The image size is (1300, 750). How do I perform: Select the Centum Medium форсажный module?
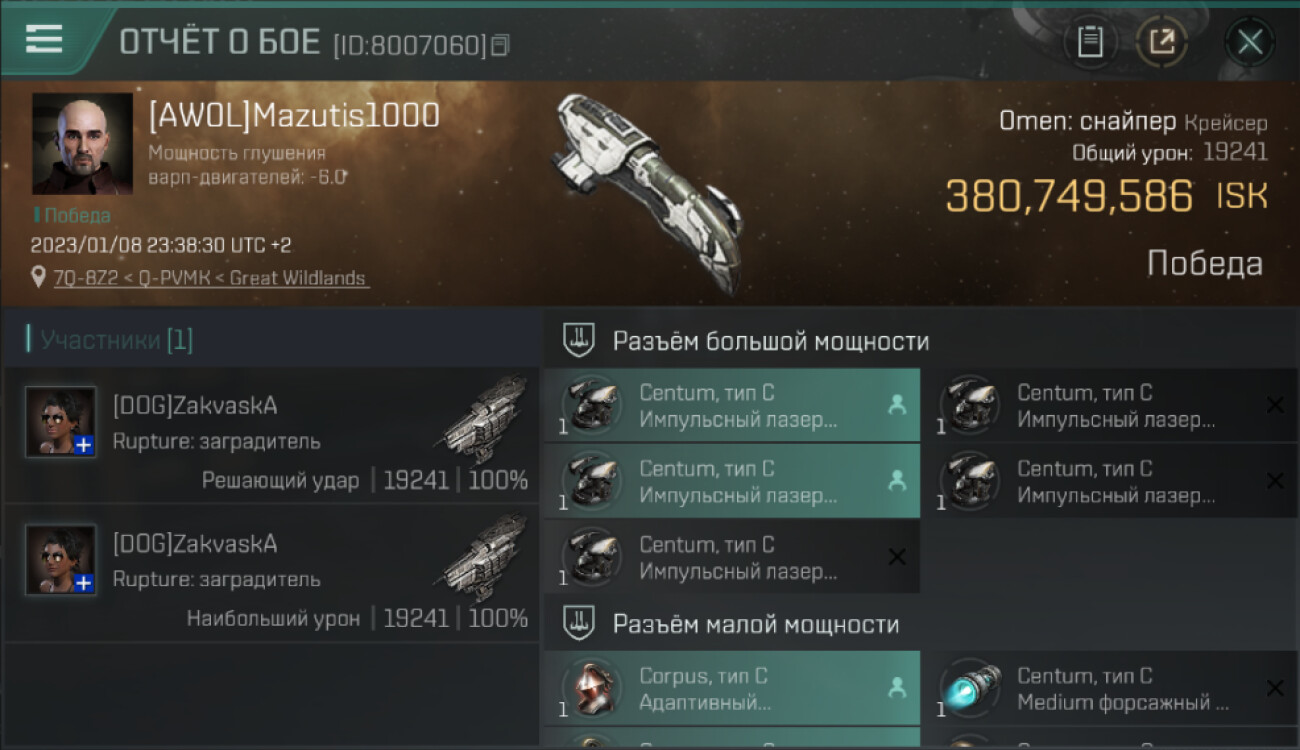pyautogui.click(x=1110, y=689)
